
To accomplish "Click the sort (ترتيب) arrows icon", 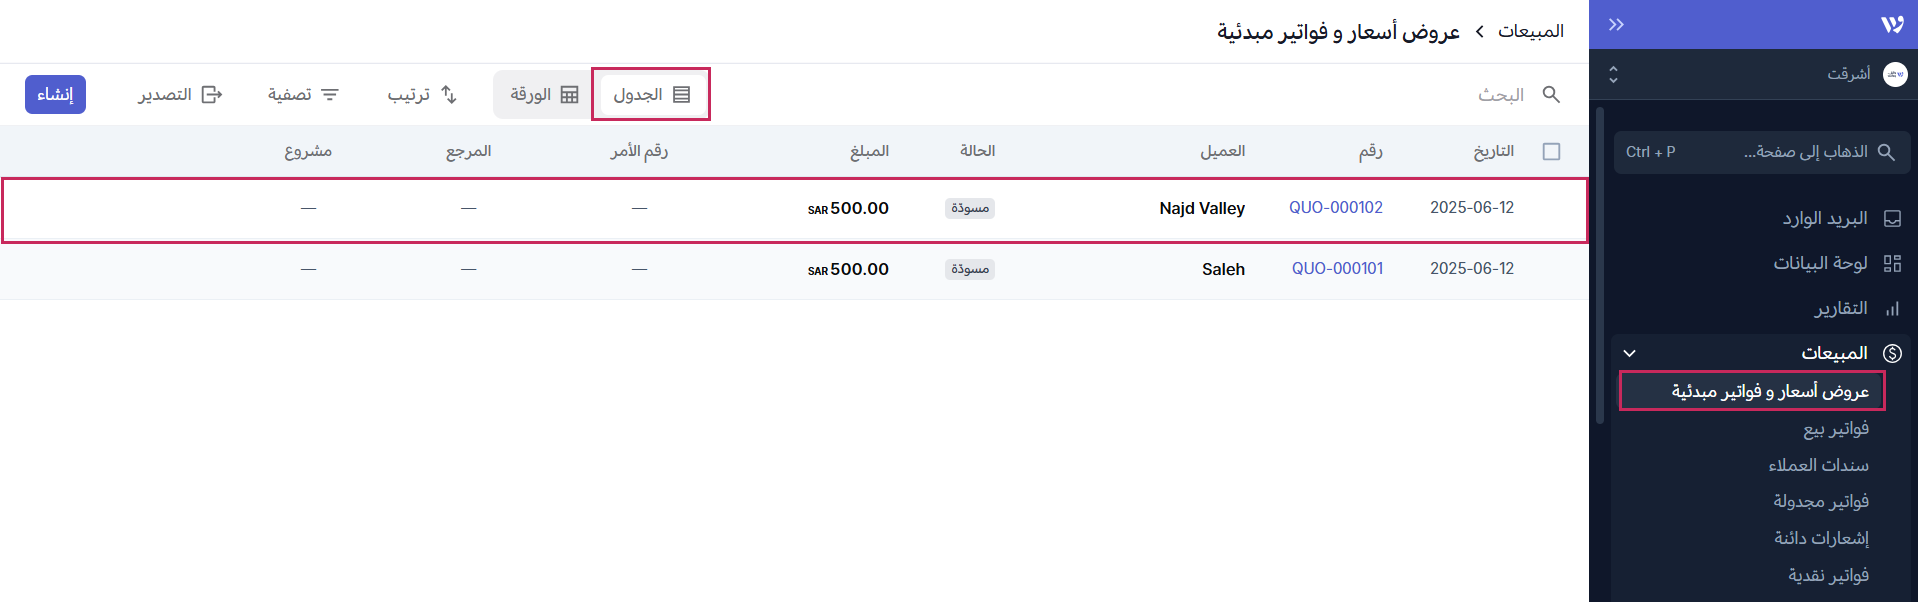I will (449, 94).
